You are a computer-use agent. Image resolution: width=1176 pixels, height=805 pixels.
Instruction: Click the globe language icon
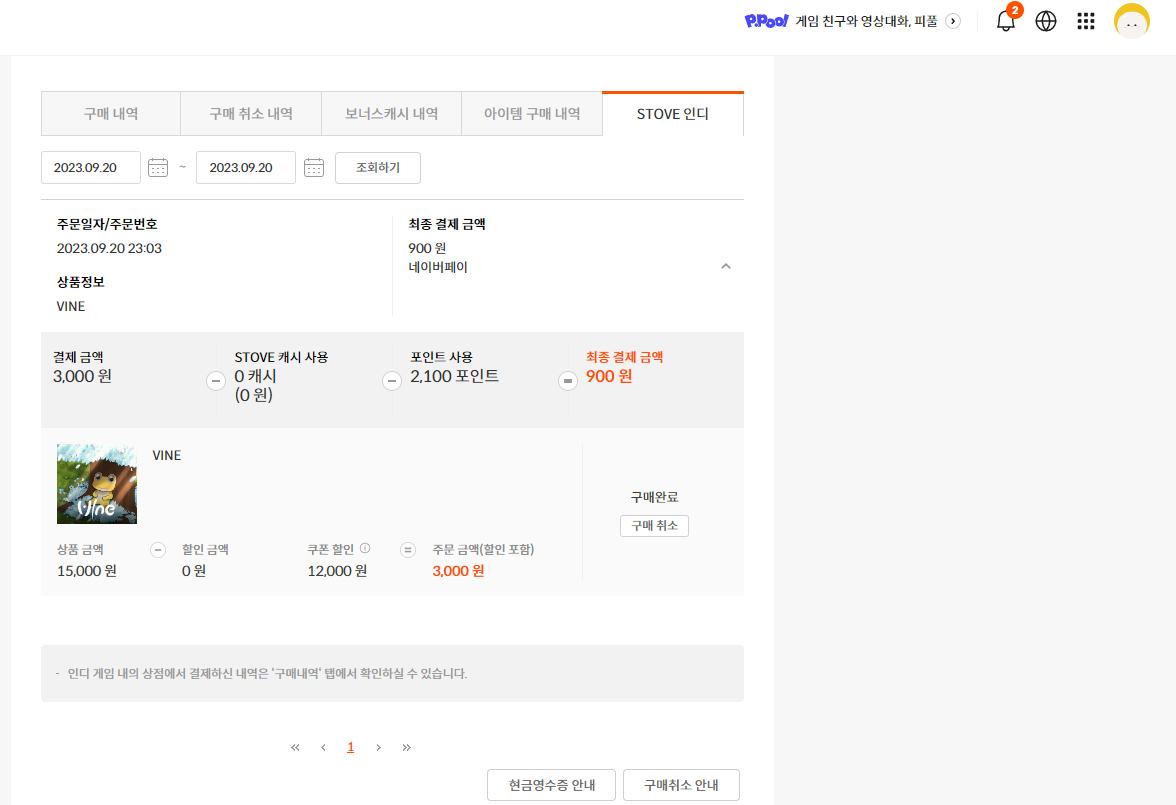point(1046,22)
